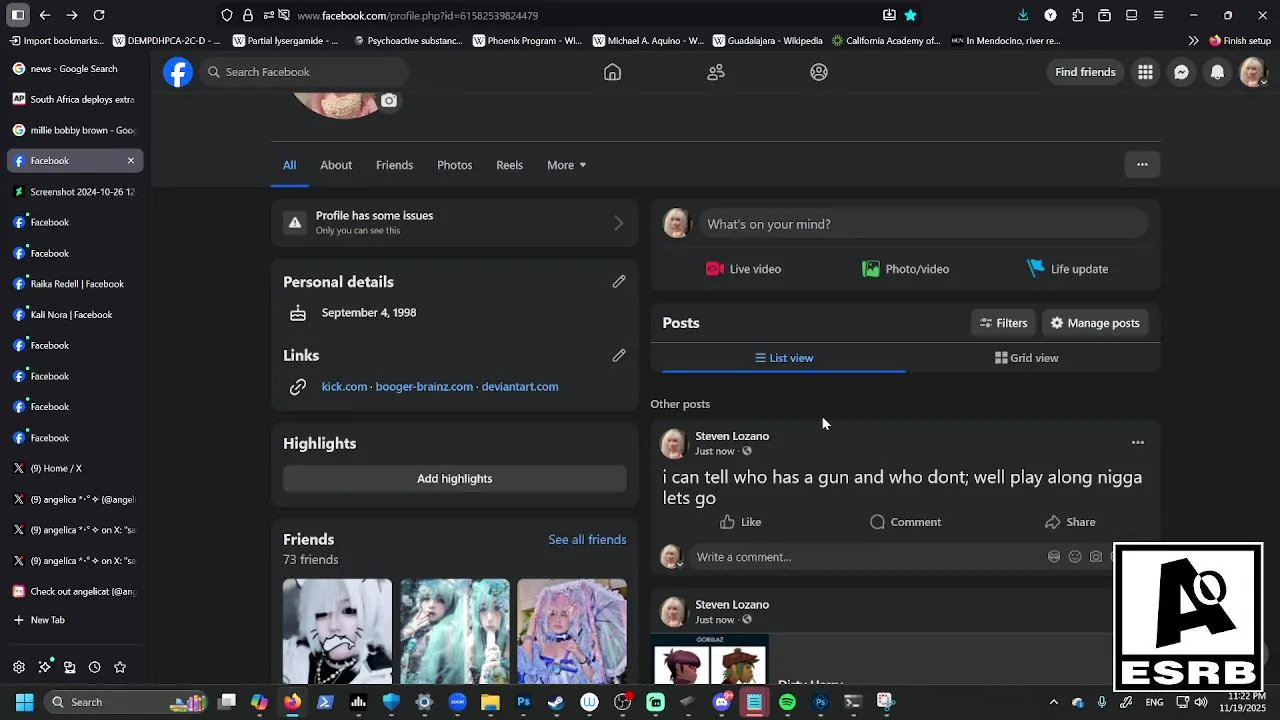The image size is (1280, 720).
Task: Open first friend thumbnail with white hair
Action: [x=337, y=631]
